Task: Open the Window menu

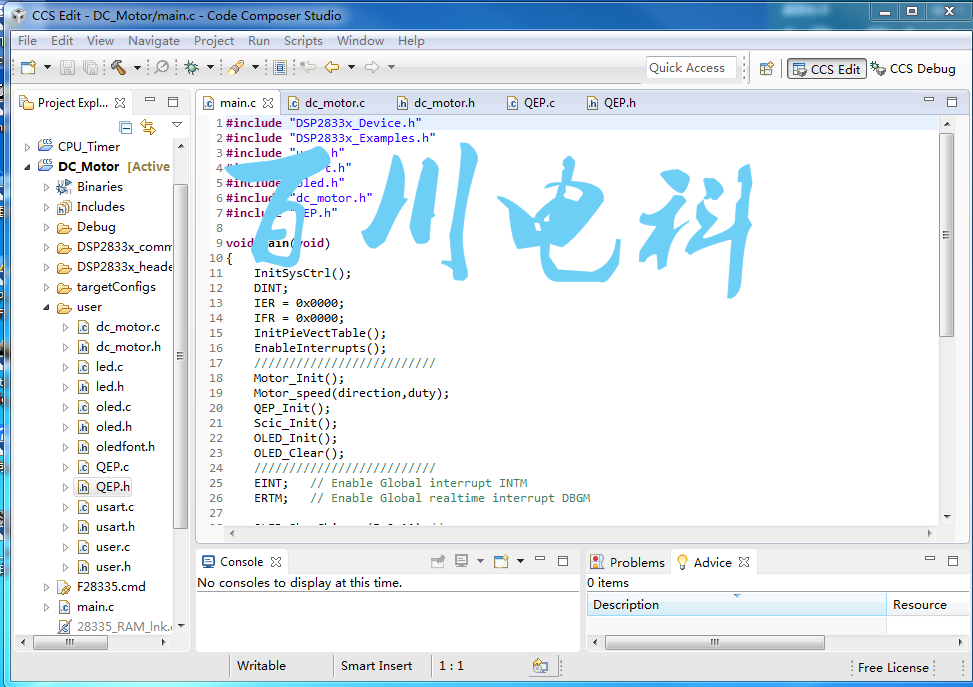Action: pyautogui.click(x=360, y=40)
